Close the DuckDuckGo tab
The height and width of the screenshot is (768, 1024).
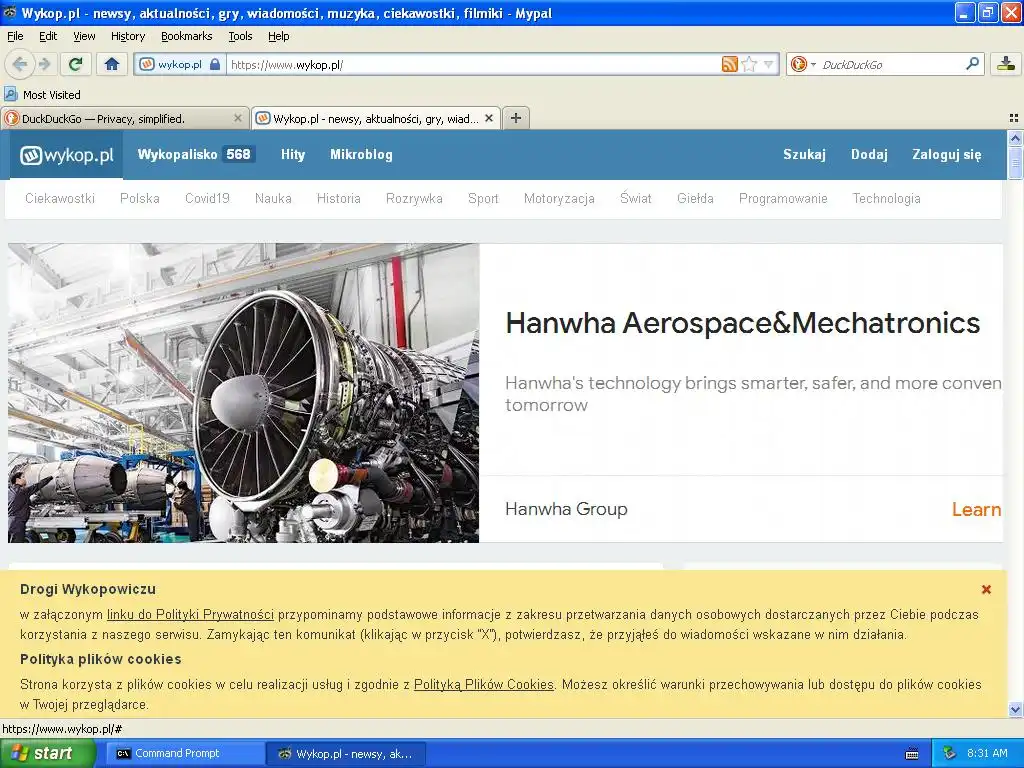pos(238,118)
